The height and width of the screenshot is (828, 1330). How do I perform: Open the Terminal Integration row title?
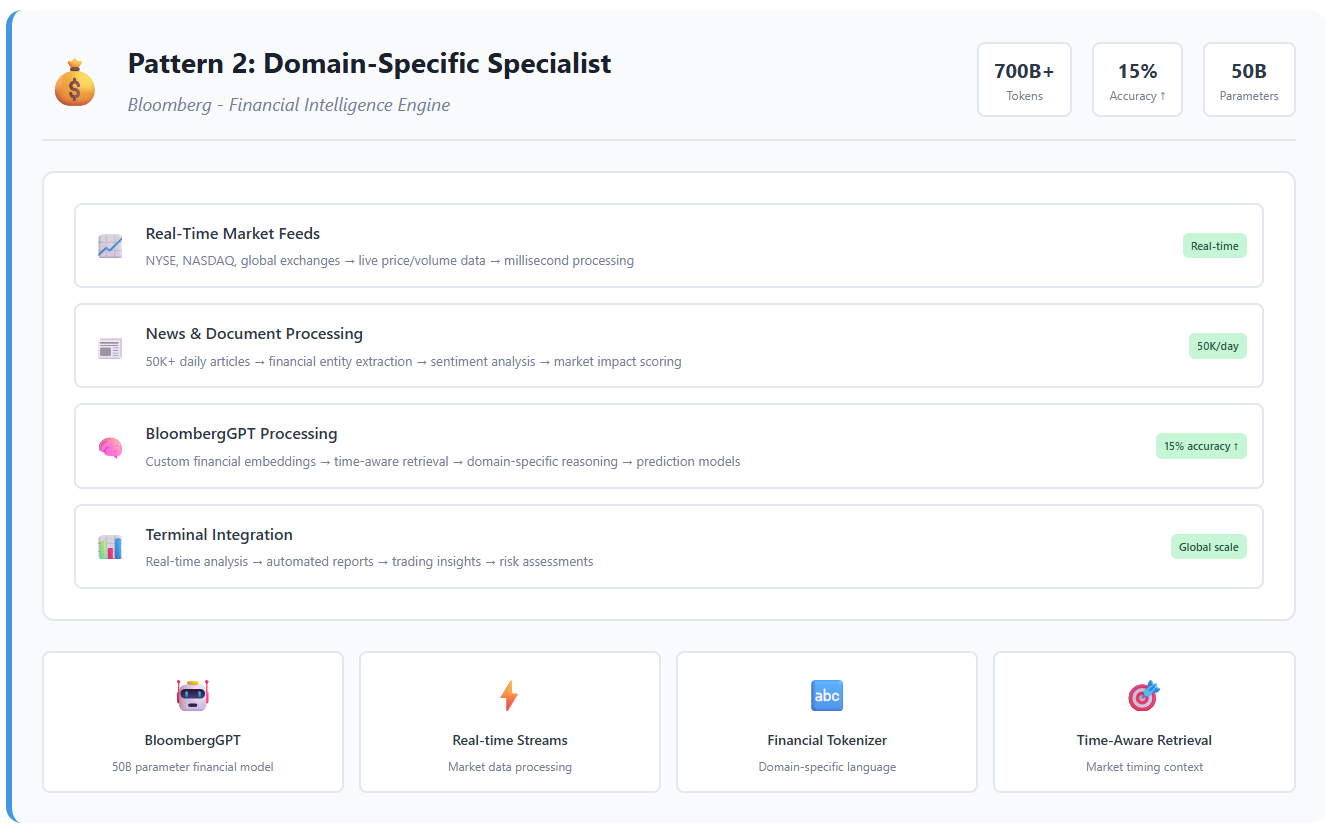pyautogui.click(x=219, y=535)
